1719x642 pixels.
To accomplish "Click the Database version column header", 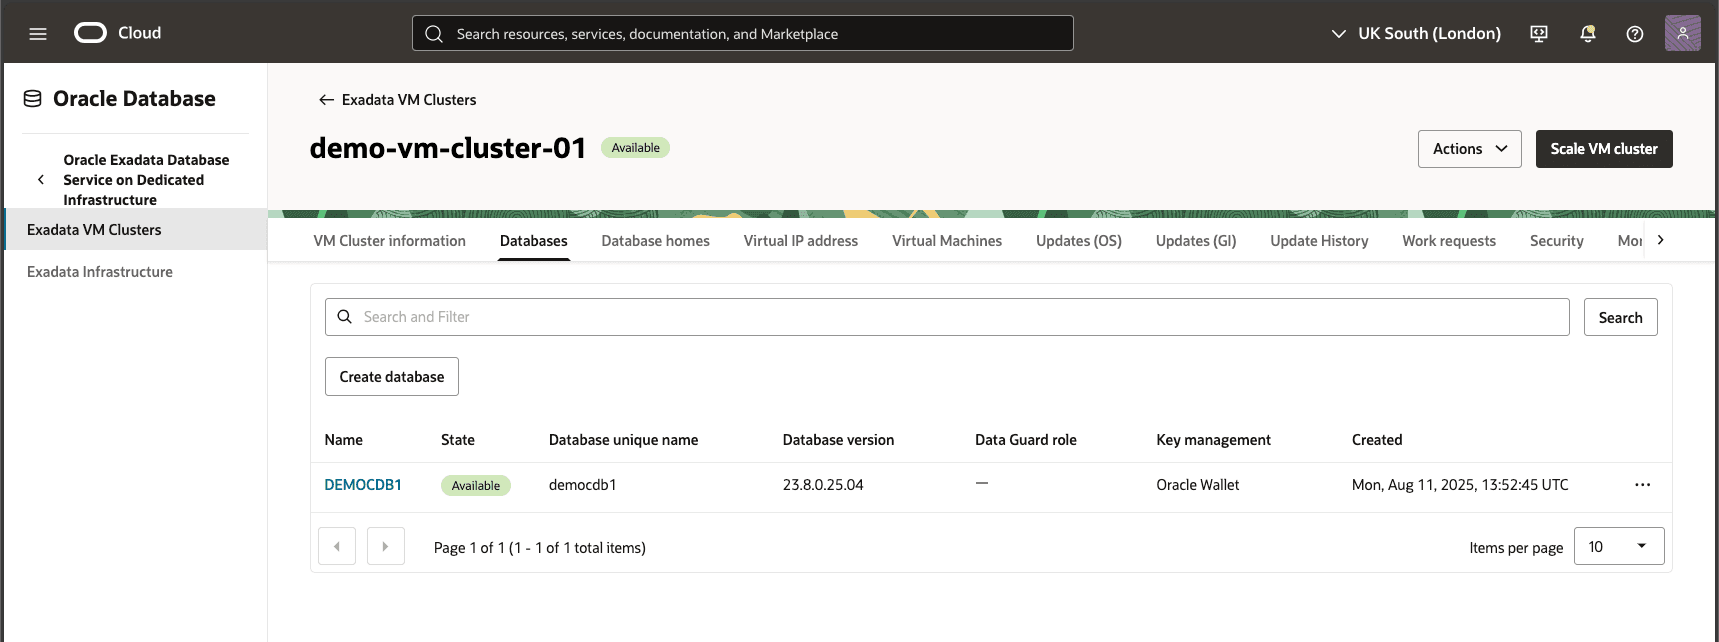I will tap(838, 440).
